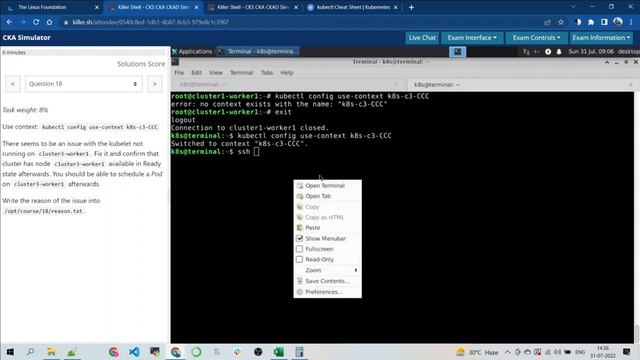
Task: Bookmark this page with star icon
Action: [x=561, y=22]
